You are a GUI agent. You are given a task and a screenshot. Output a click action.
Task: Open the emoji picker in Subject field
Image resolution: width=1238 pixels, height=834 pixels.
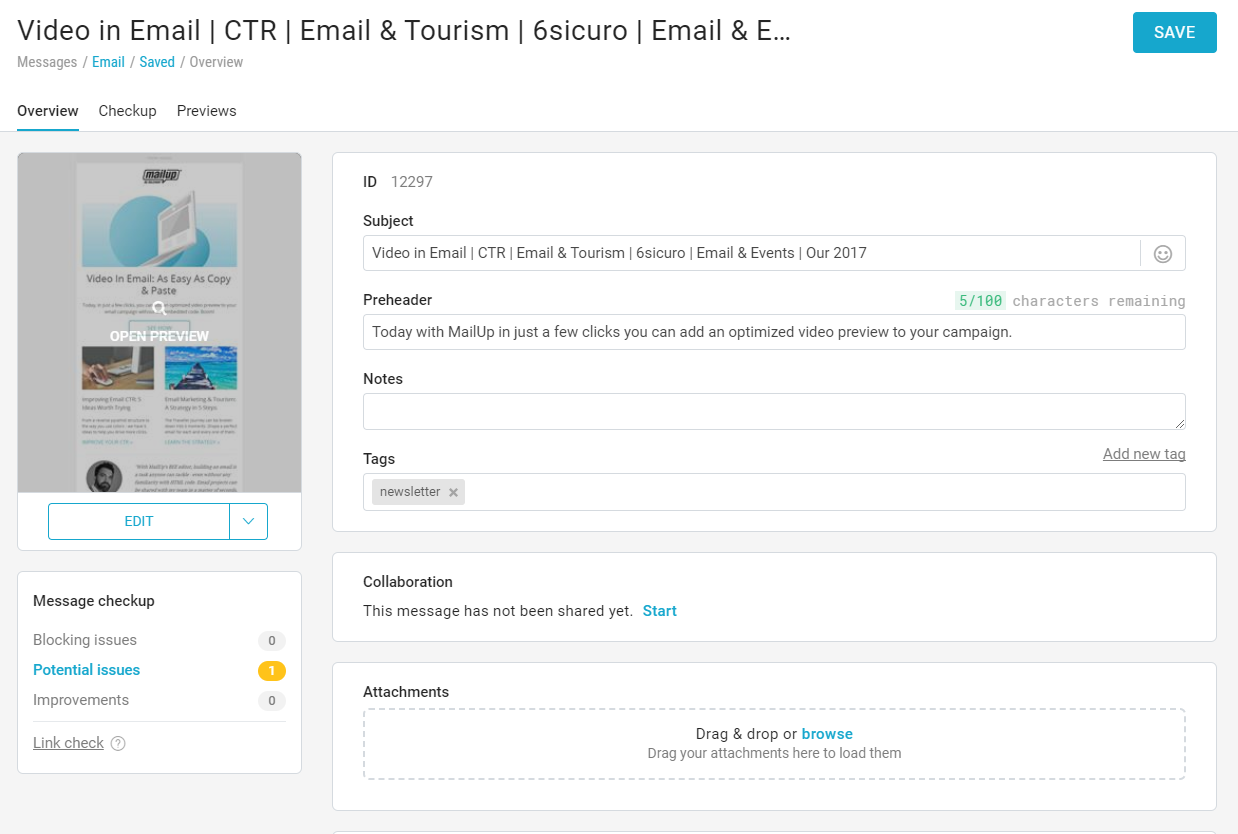pyautogui.click(x=1163, y=254)
